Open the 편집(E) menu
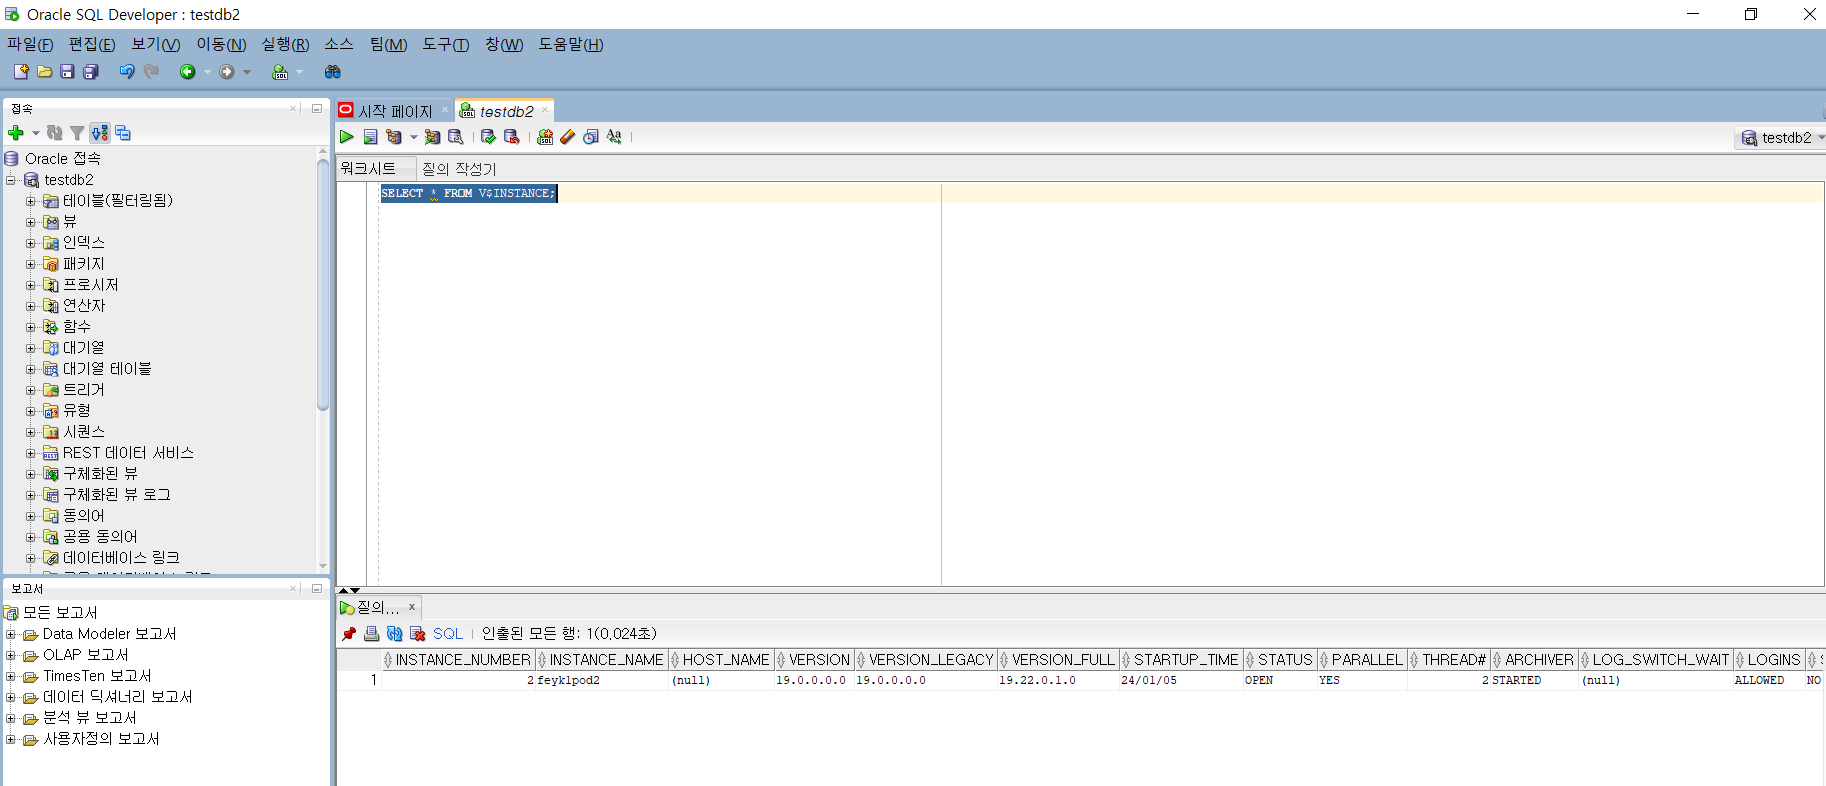Image resolution: width=1826 pixels, height=786 pixels. click(92, 44)
